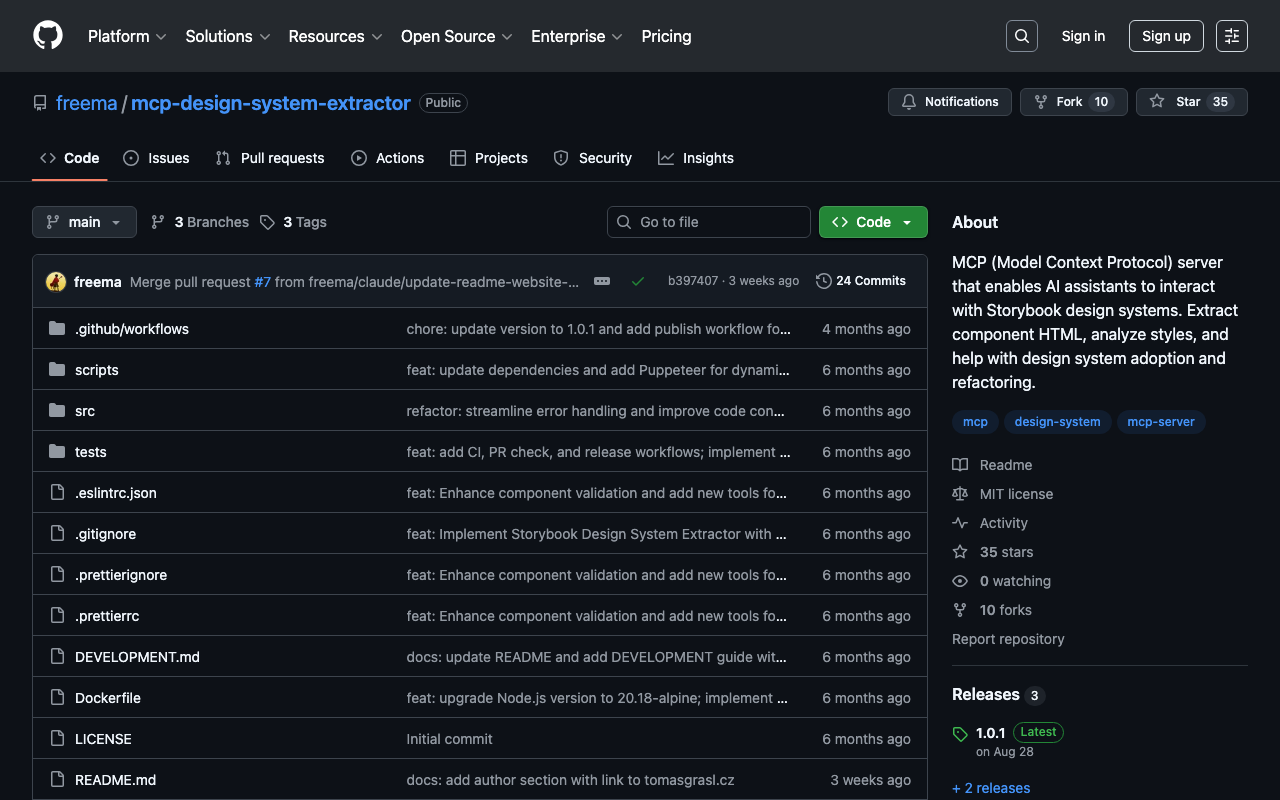1280x800 pixels.
Task: Open the appearance settings icon in header
Action: [1231, 36]
